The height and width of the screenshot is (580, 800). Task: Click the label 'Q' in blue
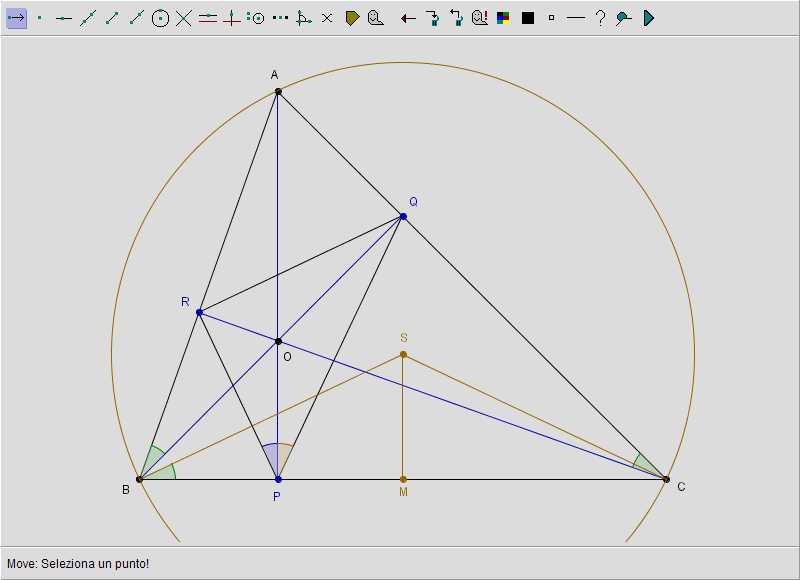414,201
